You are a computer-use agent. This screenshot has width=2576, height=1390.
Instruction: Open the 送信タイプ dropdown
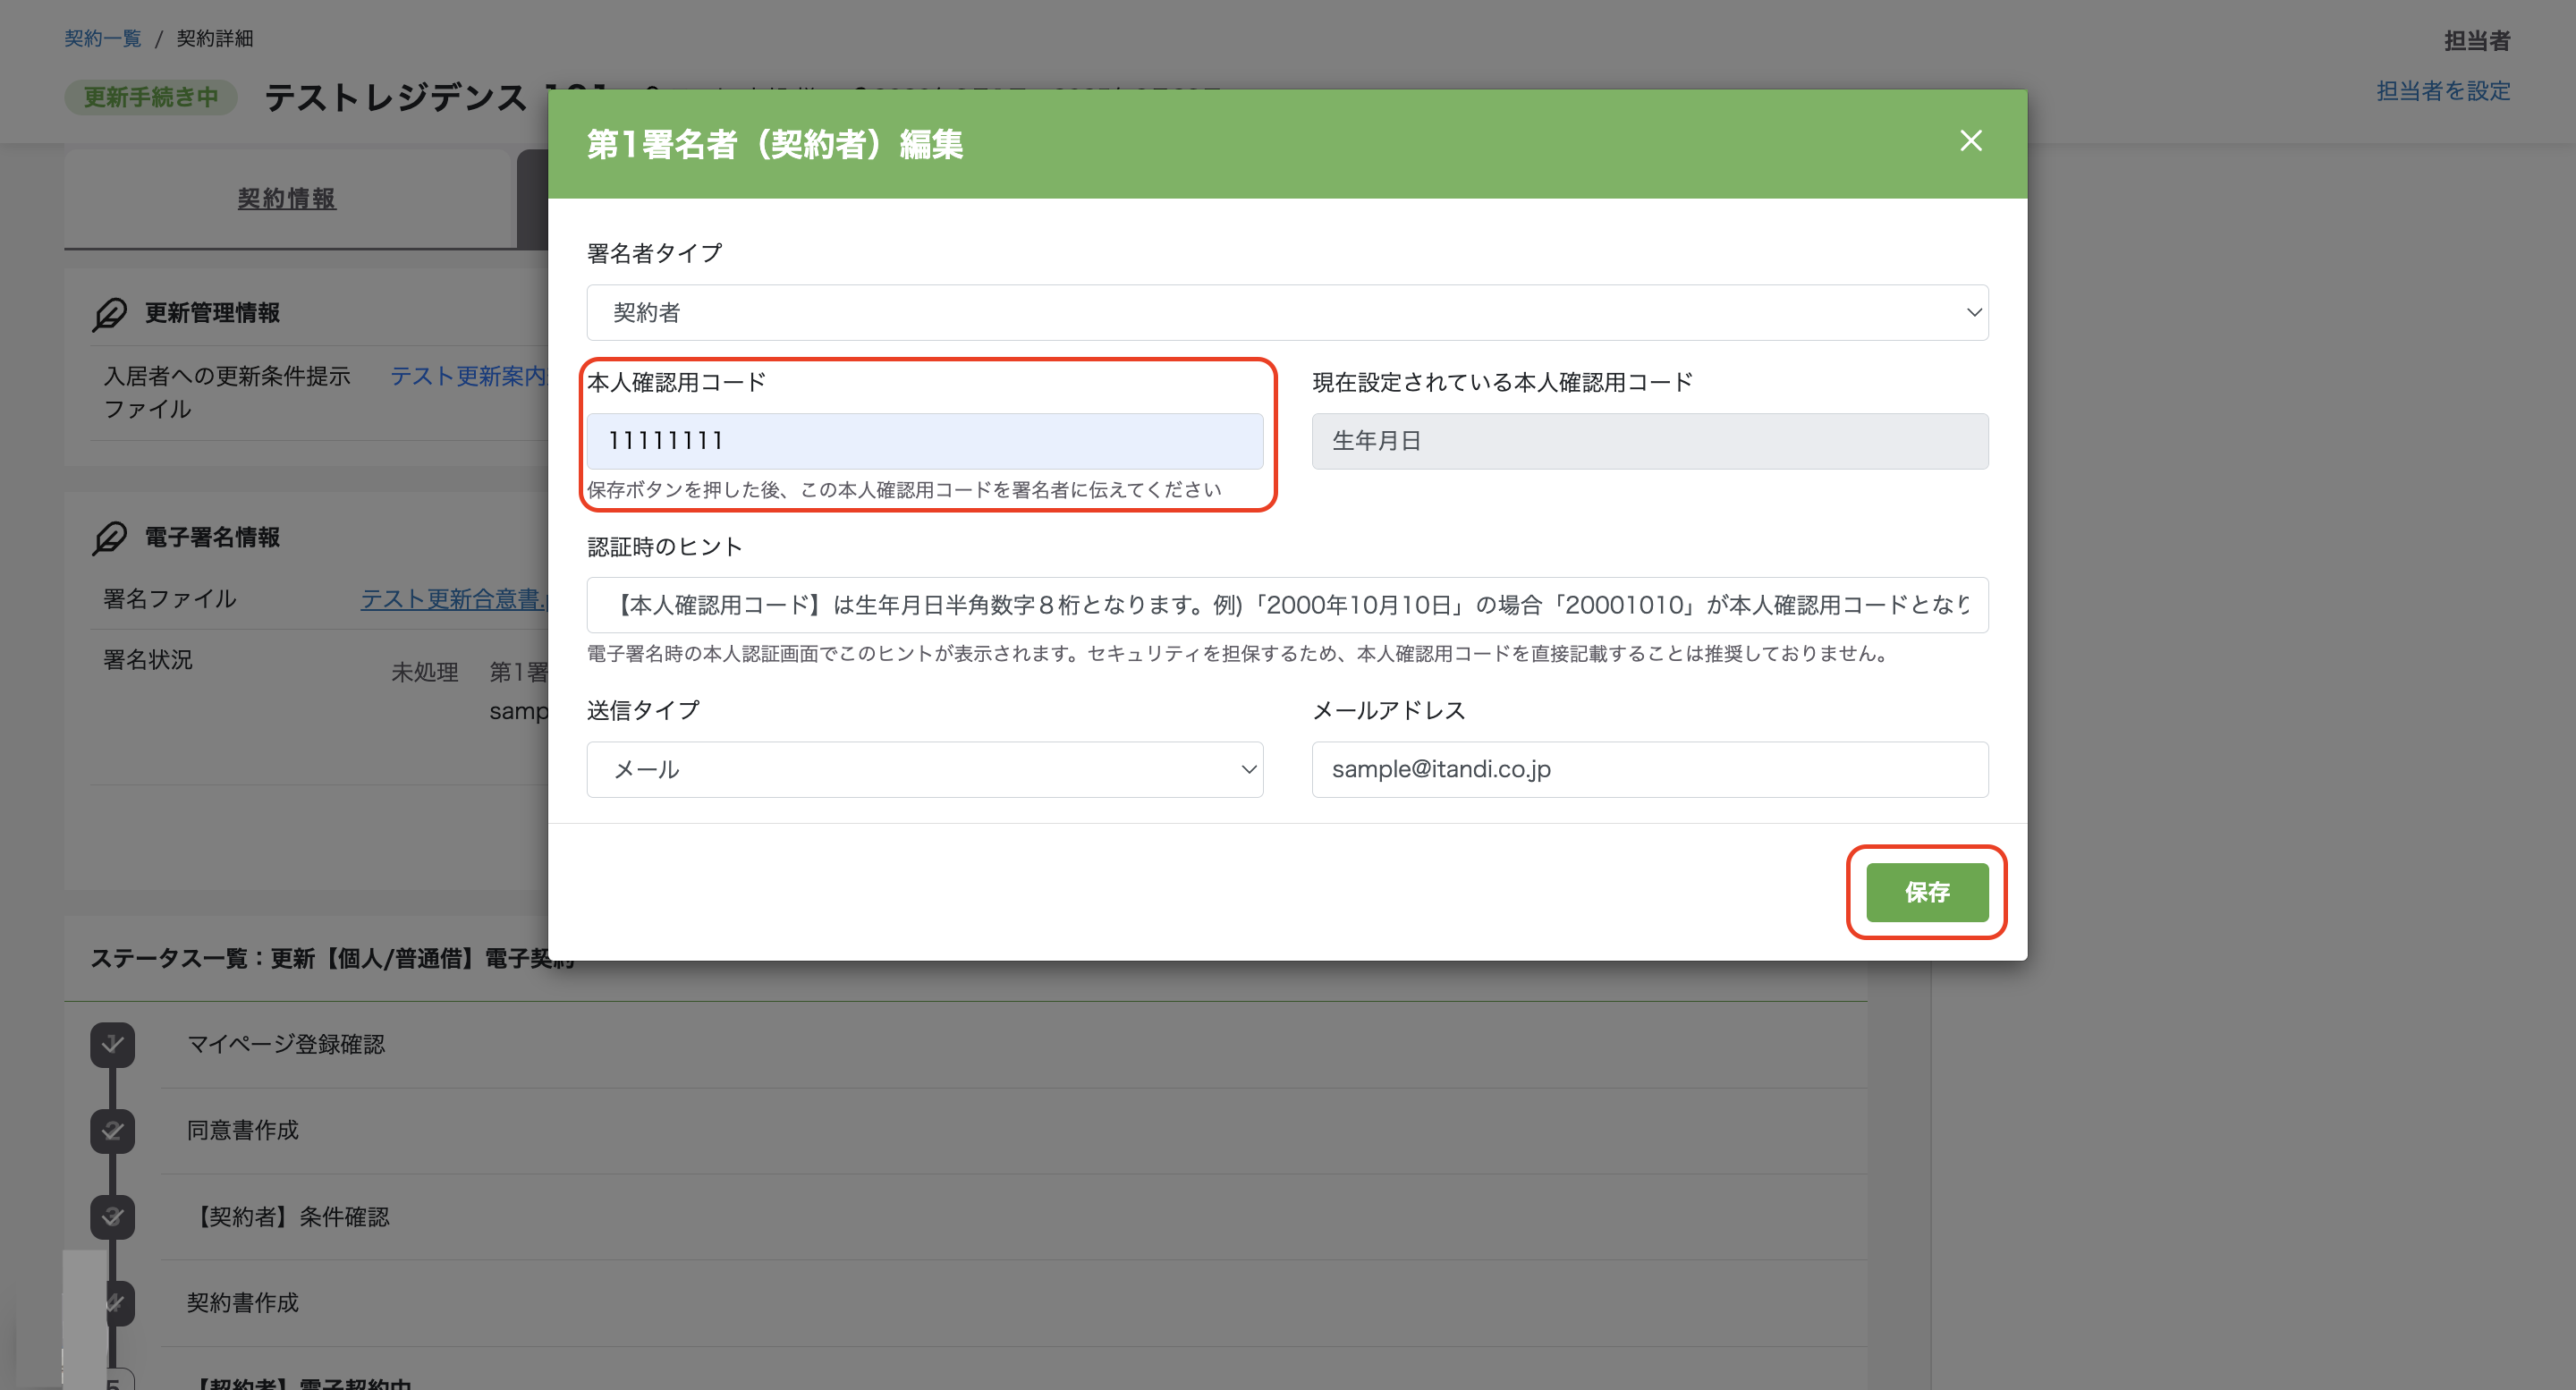(x=924, y=769)
